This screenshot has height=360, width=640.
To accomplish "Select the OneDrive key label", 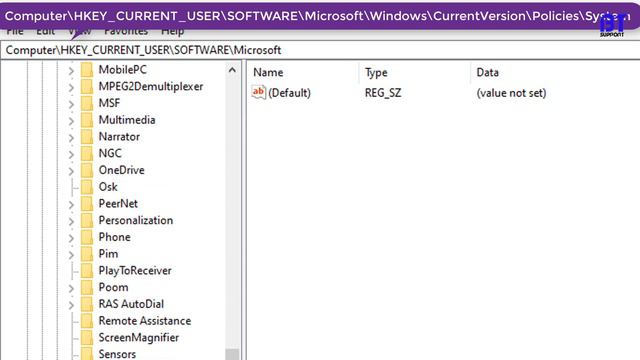I will 122,170.
